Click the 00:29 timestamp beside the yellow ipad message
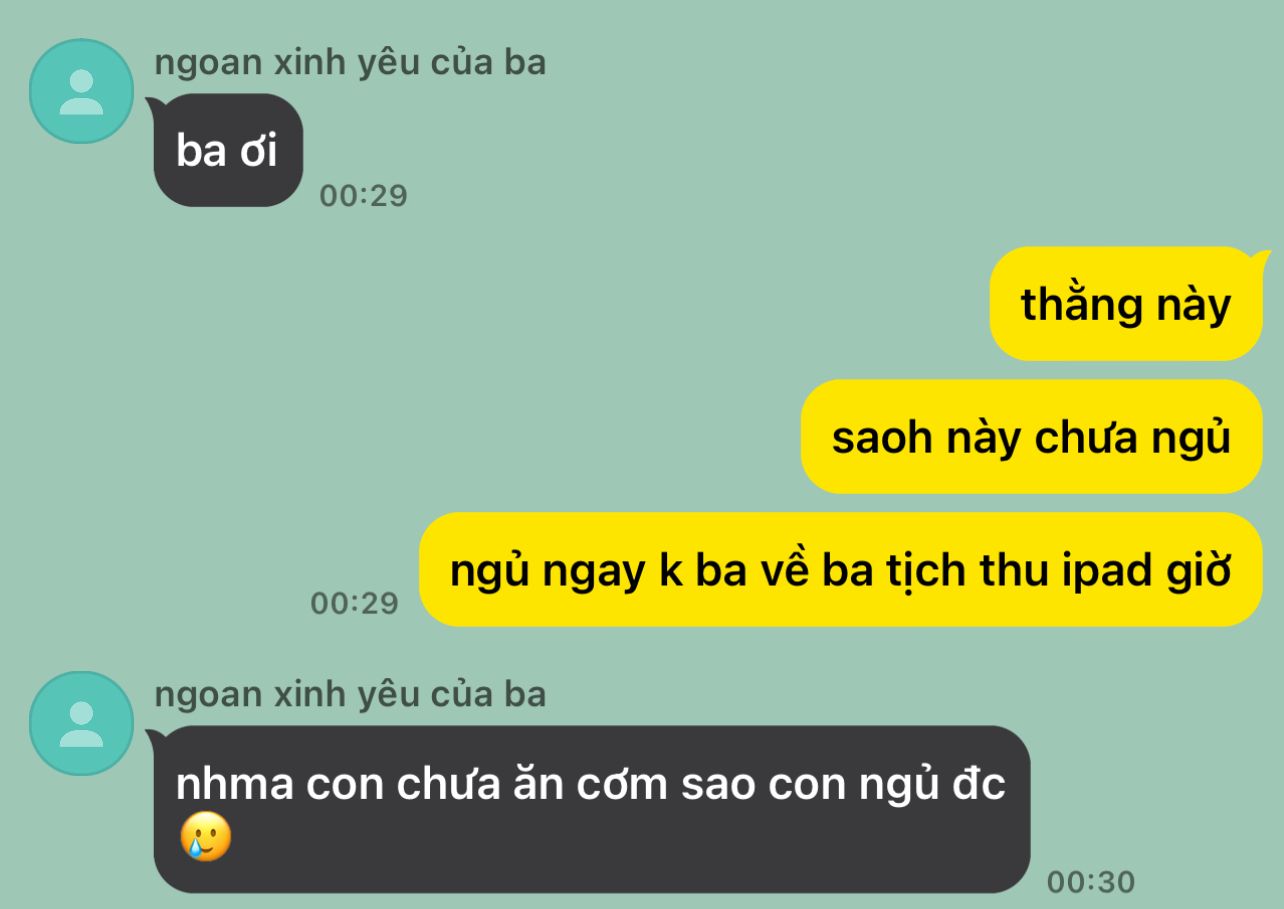The height and width of the screenshot is (909, 1284). 354,603
